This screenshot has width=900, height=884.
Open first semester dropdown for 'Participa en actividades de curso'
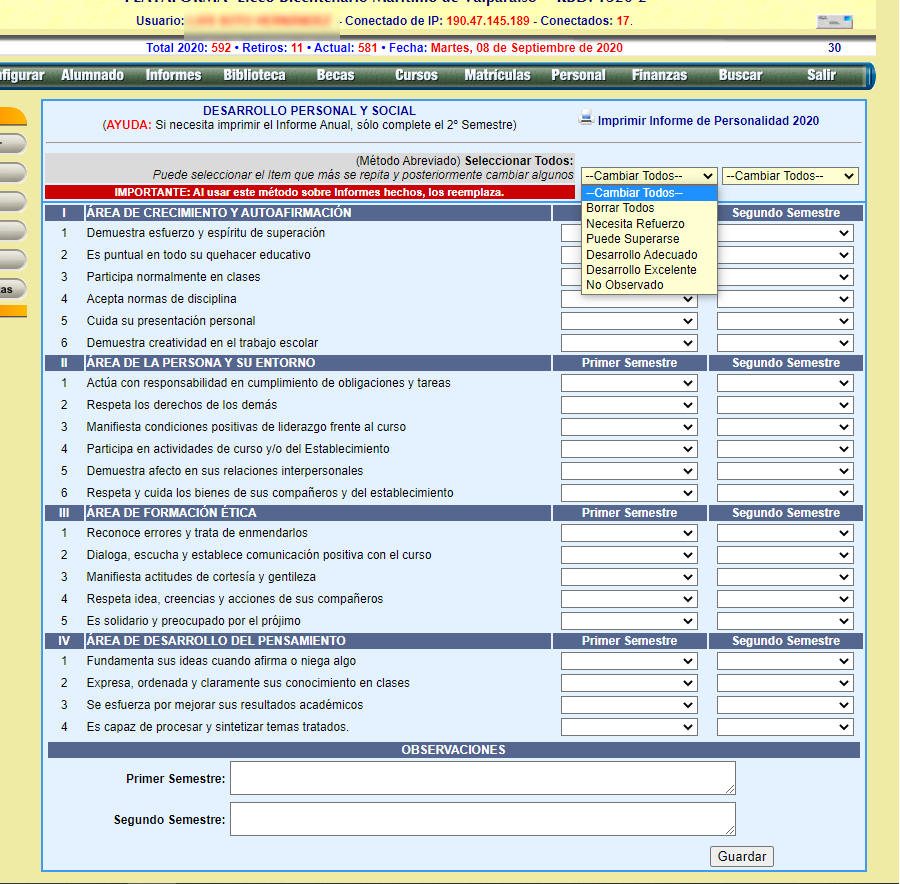tap(629, 449)
